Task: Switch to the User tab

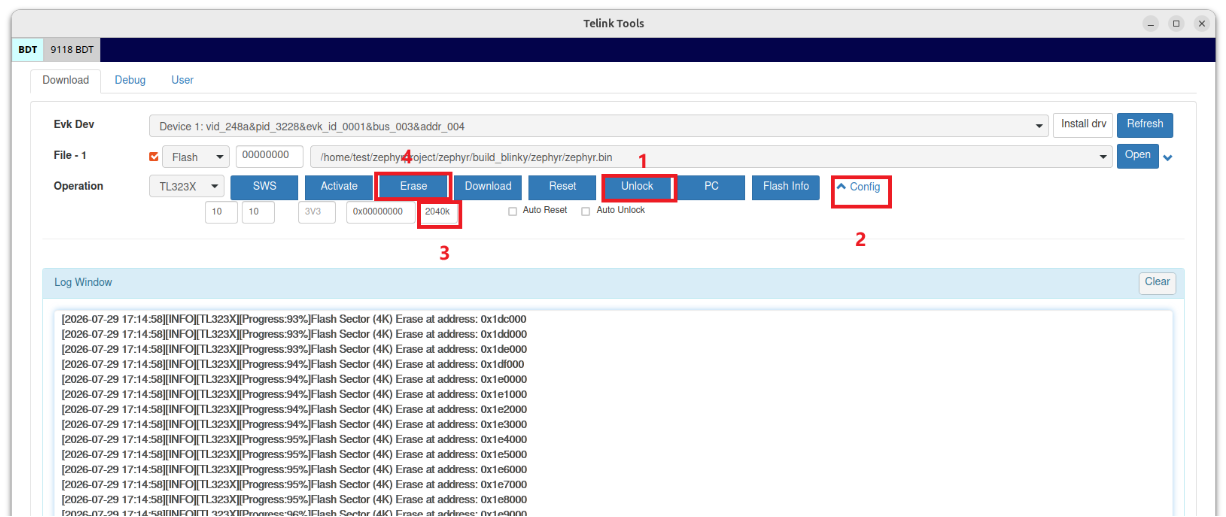Action: [x=182, y=80]
